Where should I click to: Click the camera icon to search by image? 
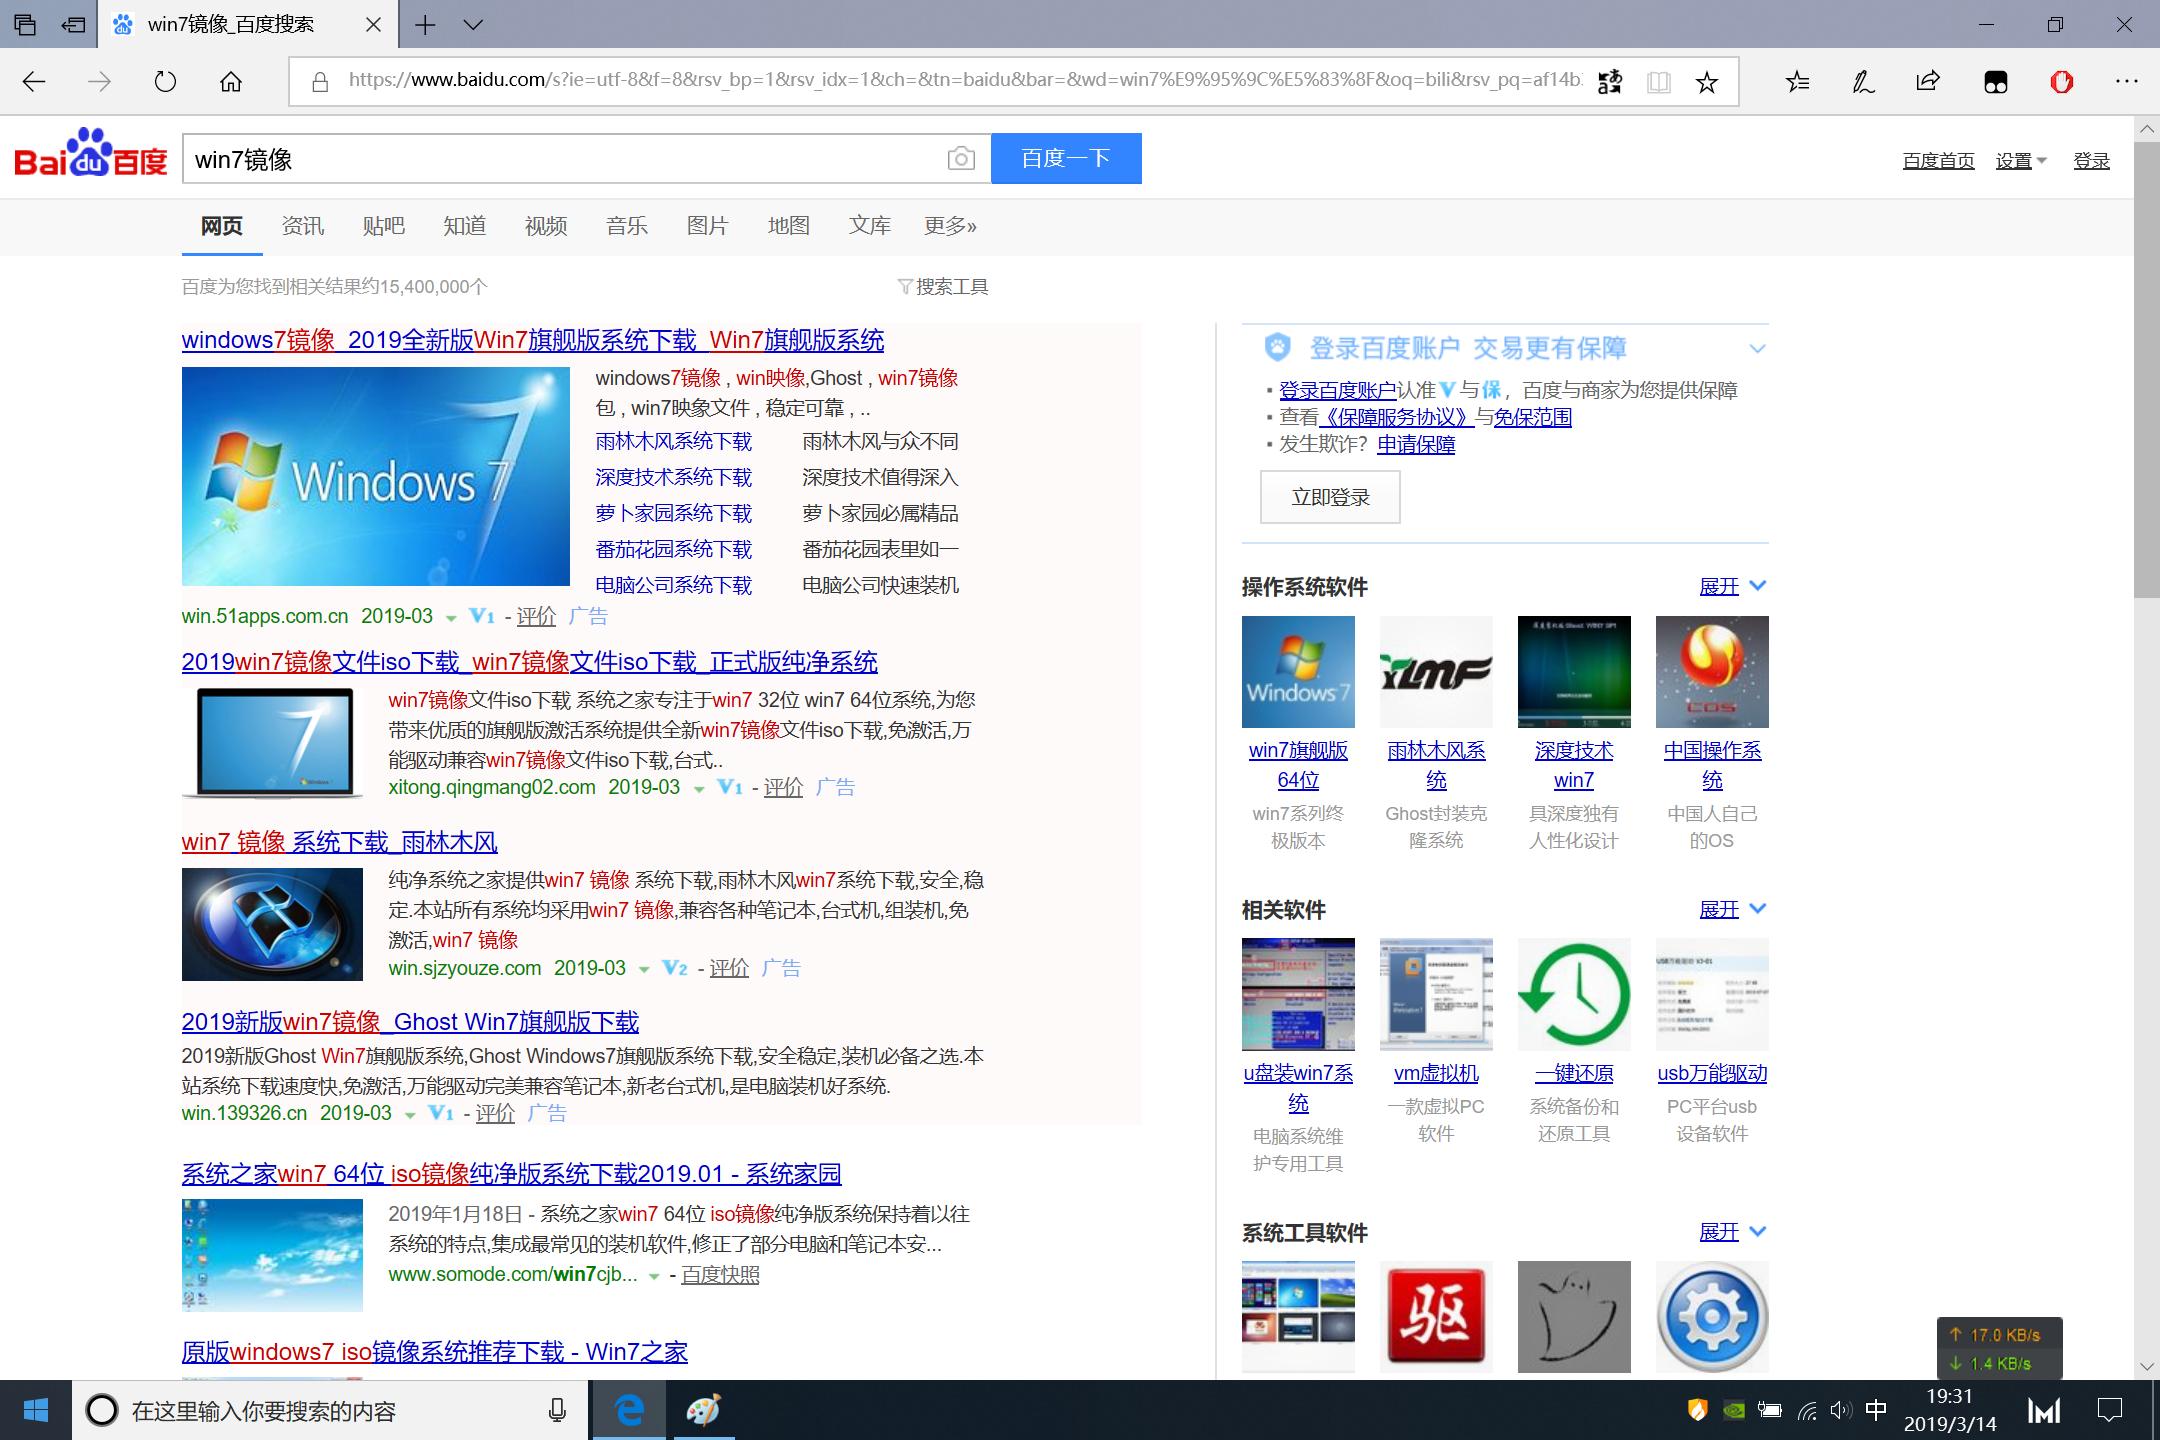pos(959,158)
